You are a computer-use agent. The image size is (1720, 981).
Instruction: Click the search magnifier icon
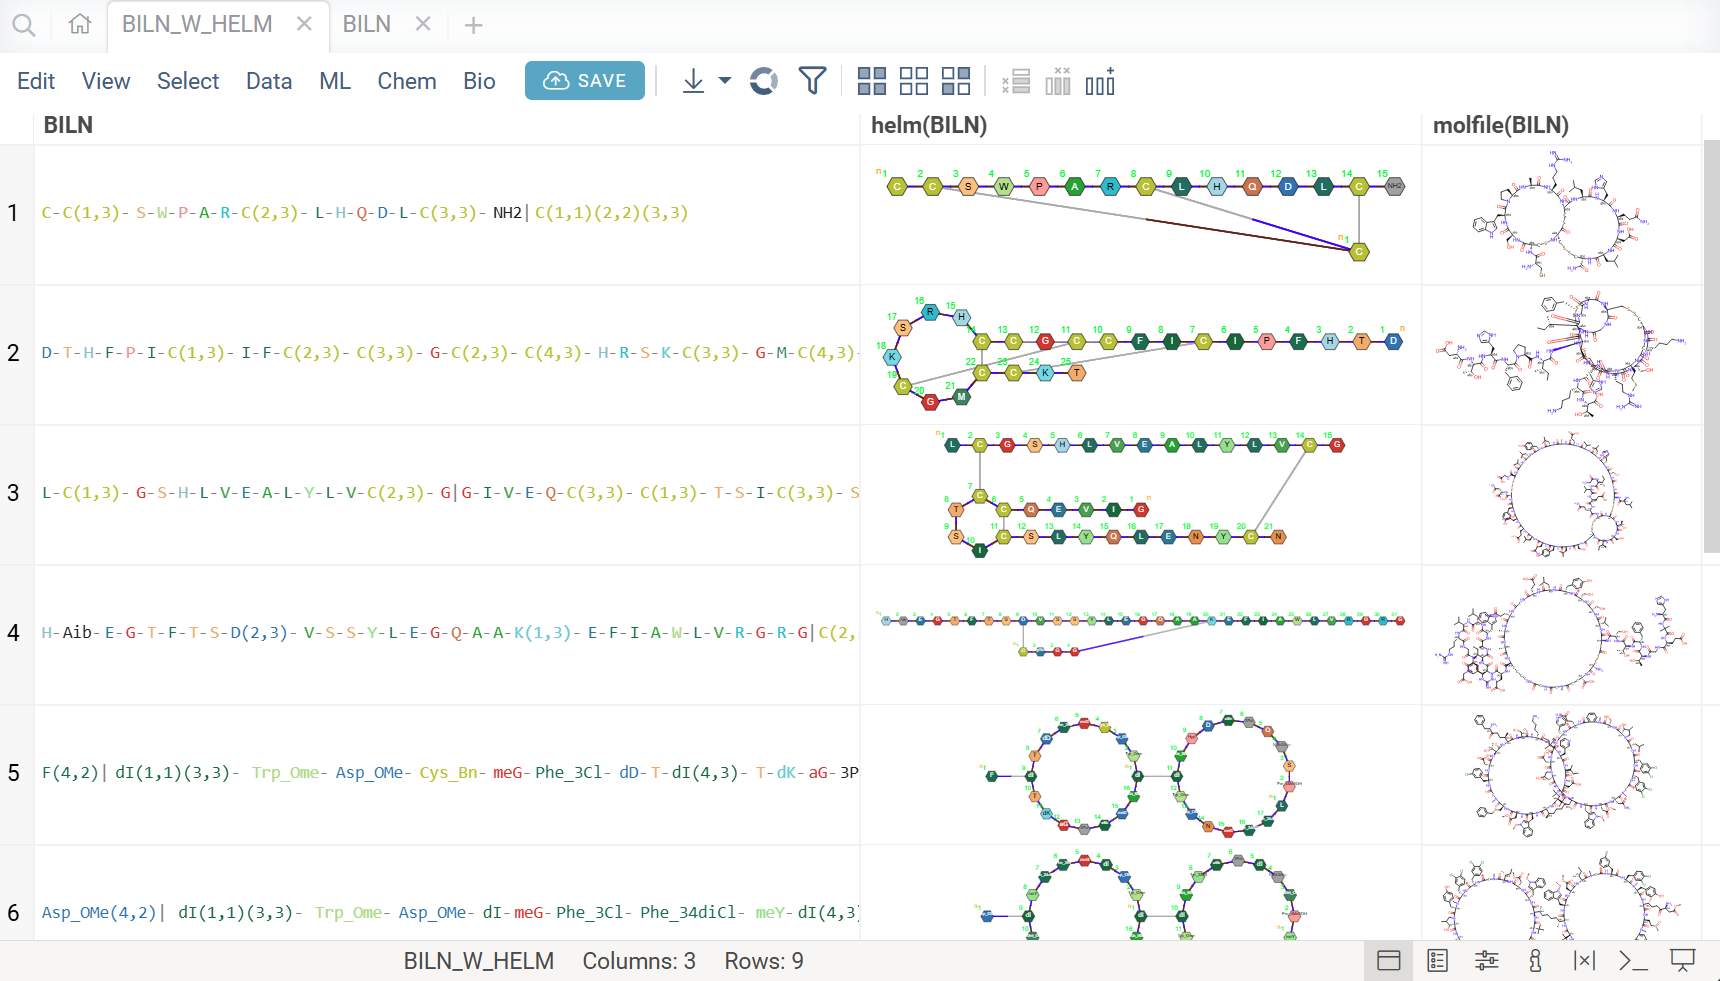pyautogui.click(x=24, y=25)
